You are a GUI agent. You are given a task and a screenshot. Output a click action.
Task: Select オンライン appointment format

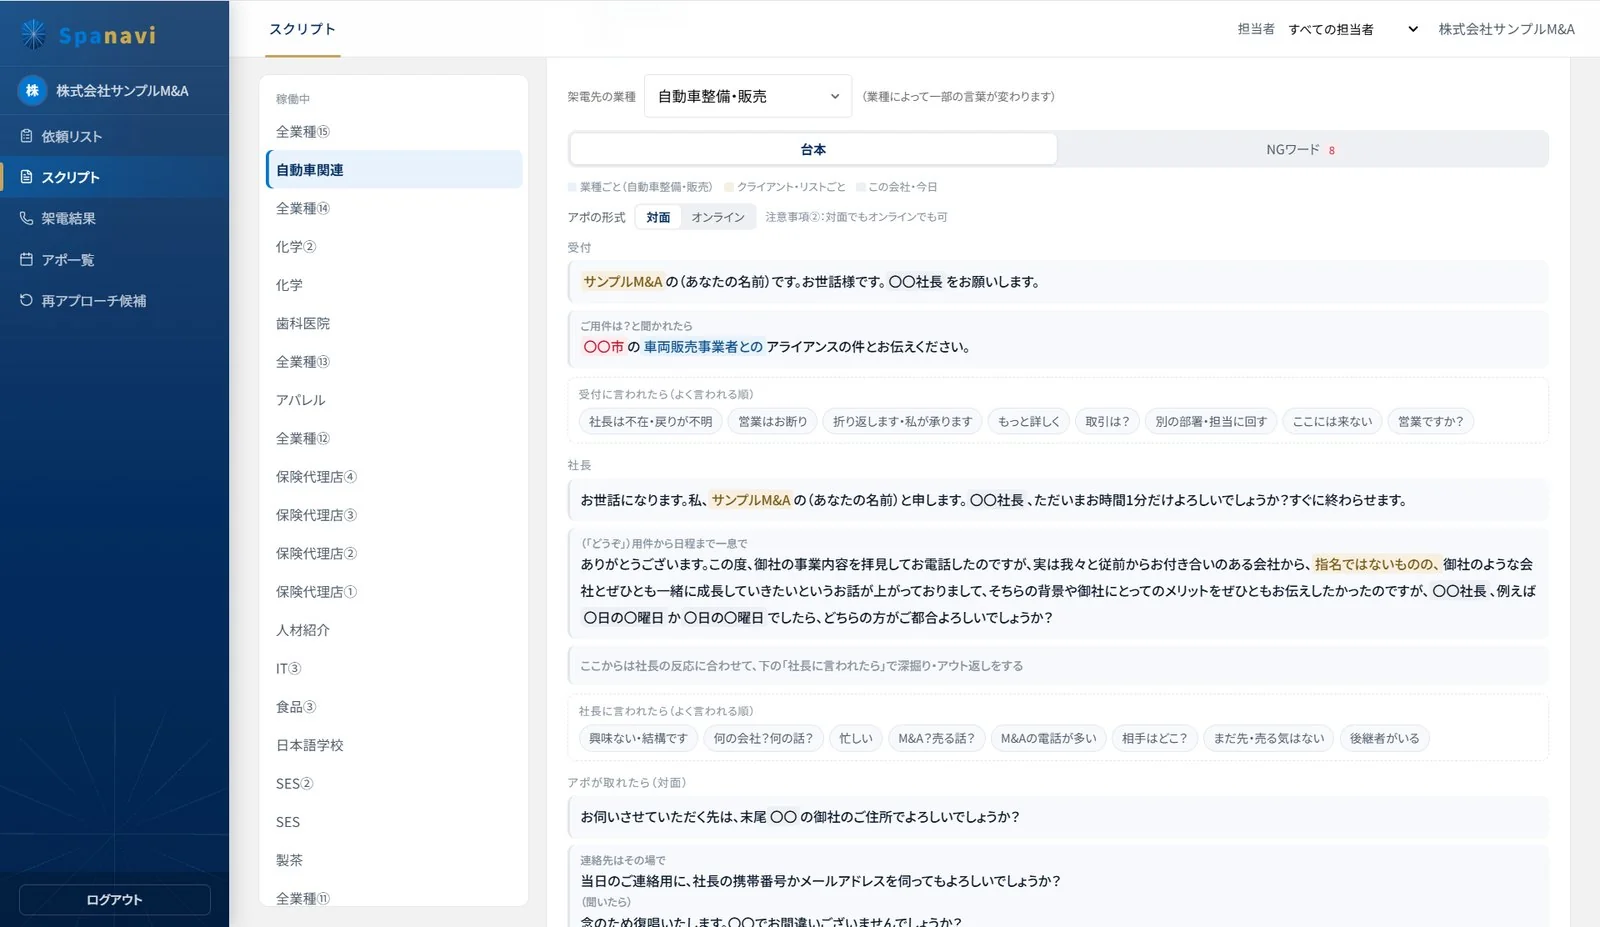(718, 217)
